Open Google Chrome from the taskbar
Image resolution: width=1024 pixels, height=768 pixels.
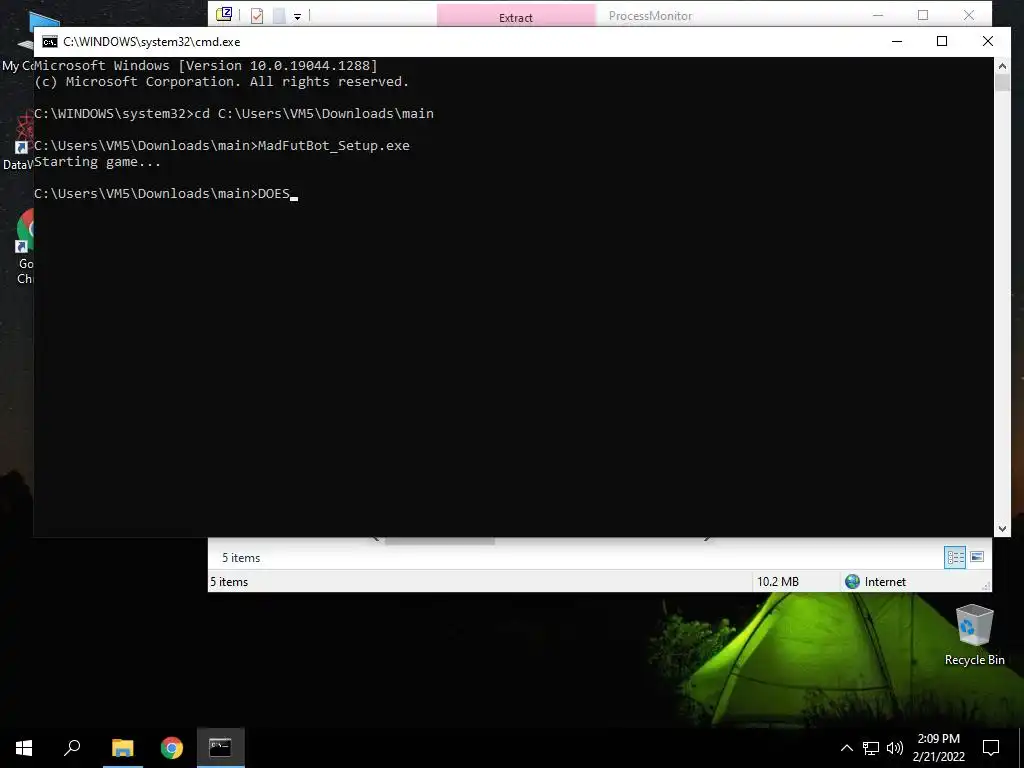(172, 748)
